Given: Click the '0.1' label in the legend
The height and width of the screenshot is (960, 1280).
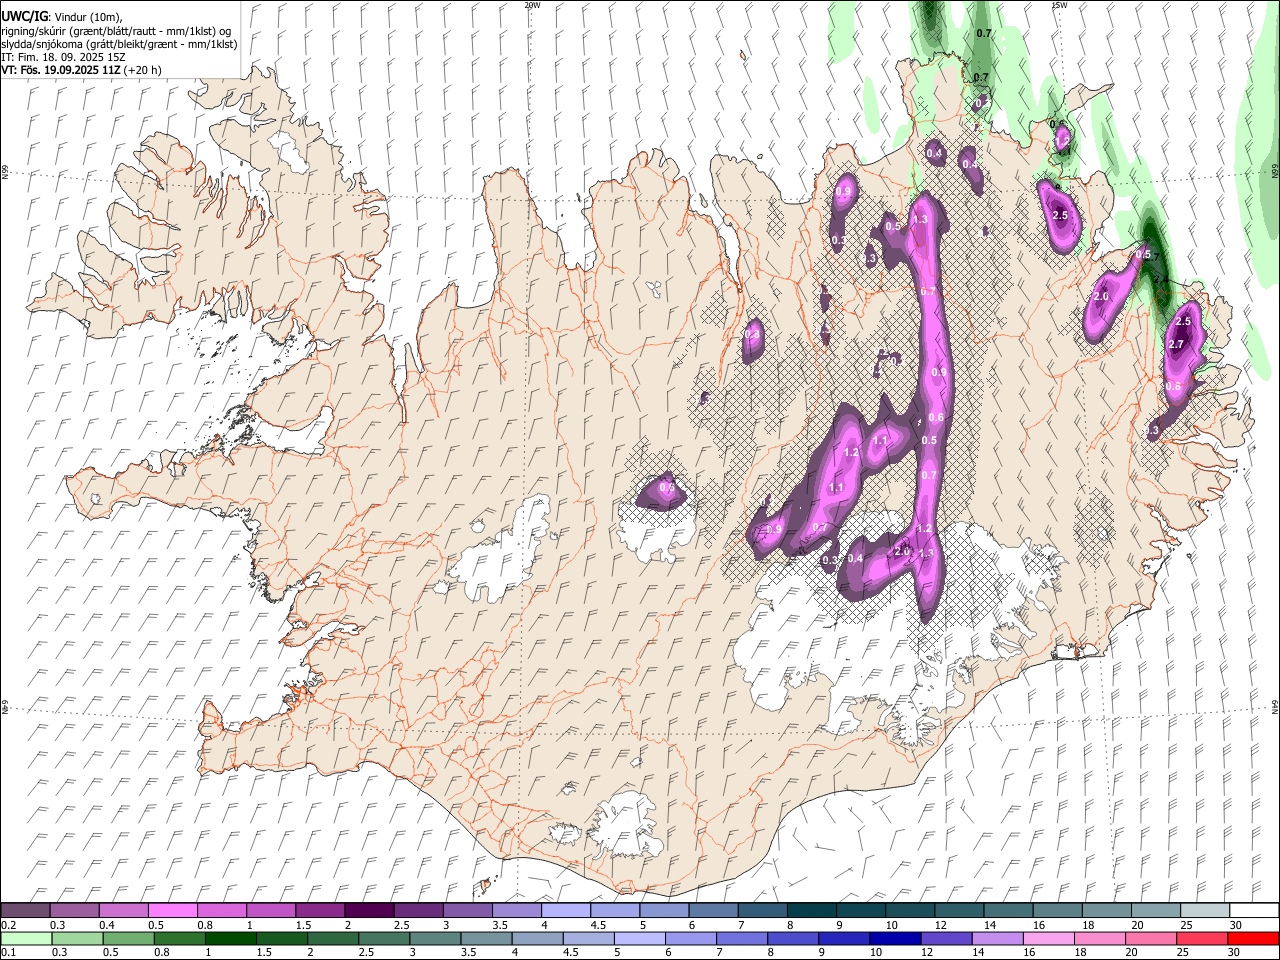Looking at the screenshot, I should (10, 953).
